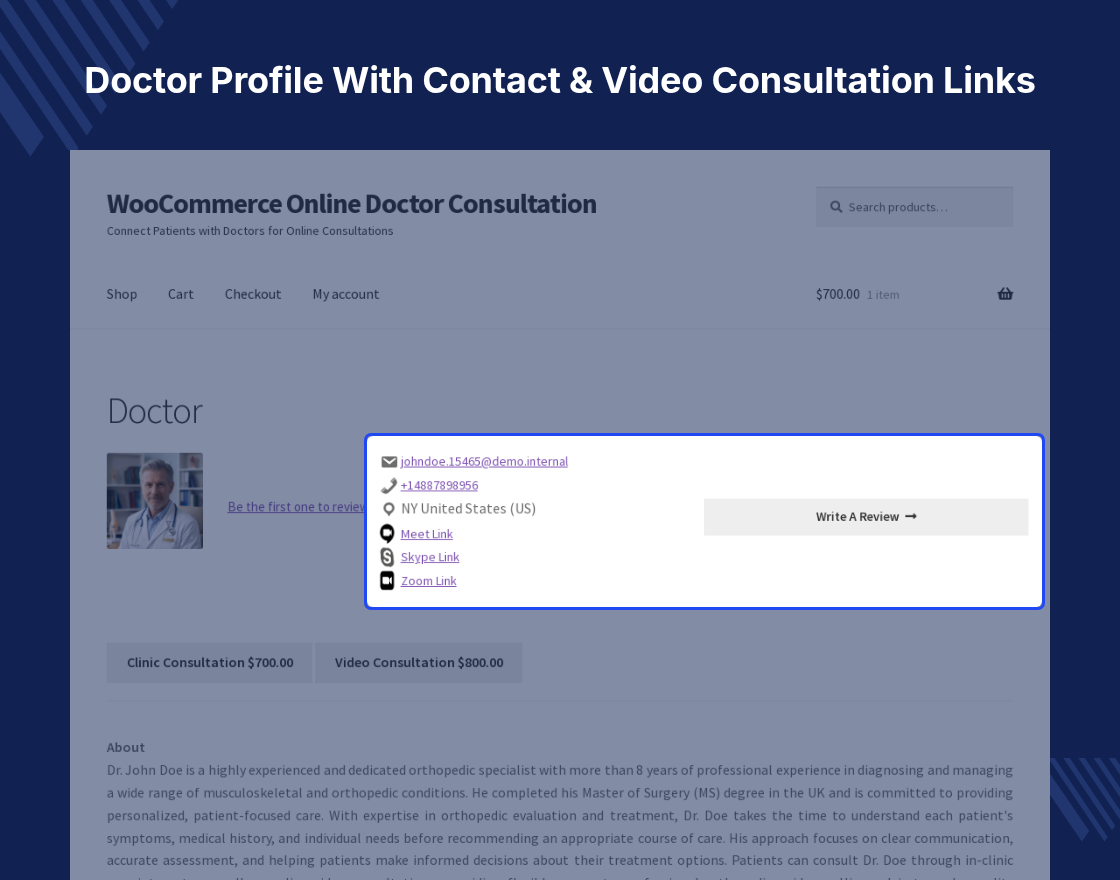The image size is (1120, 880).
Task: Click Be the first one to review link
Action: coord(296,506)
